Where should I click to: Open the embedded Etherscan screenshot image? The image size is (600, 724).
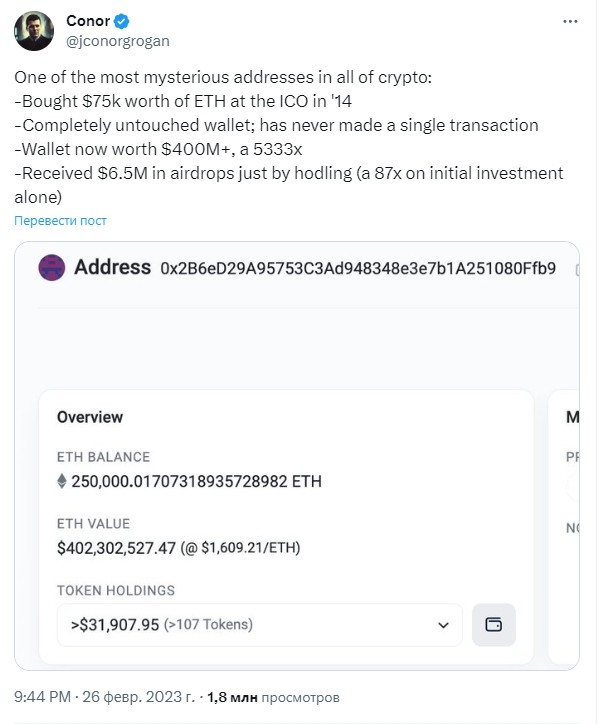(297, 456)
